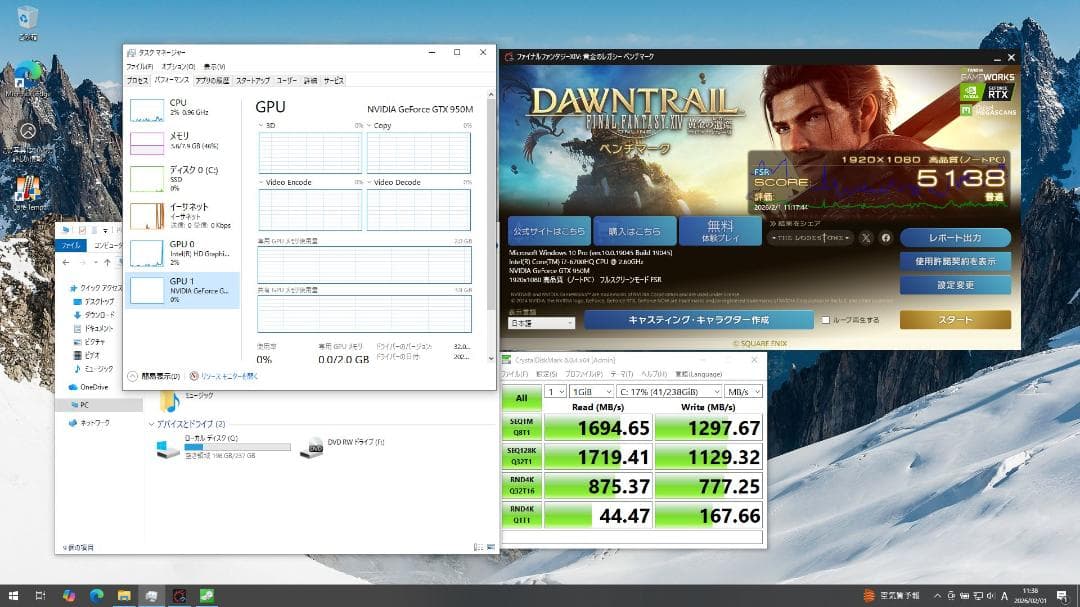Open the 1GiB test size dropdown
This screenshot has width=1080, height=607.
(592, 391)
